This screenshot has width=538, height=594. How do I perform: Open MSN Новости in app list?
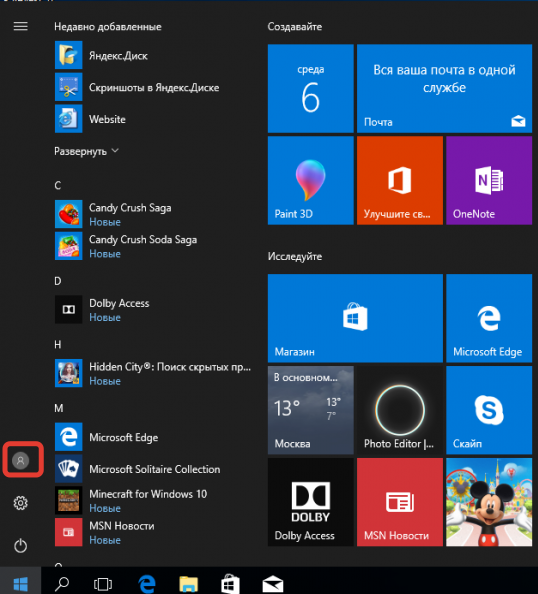click(152, 532)
